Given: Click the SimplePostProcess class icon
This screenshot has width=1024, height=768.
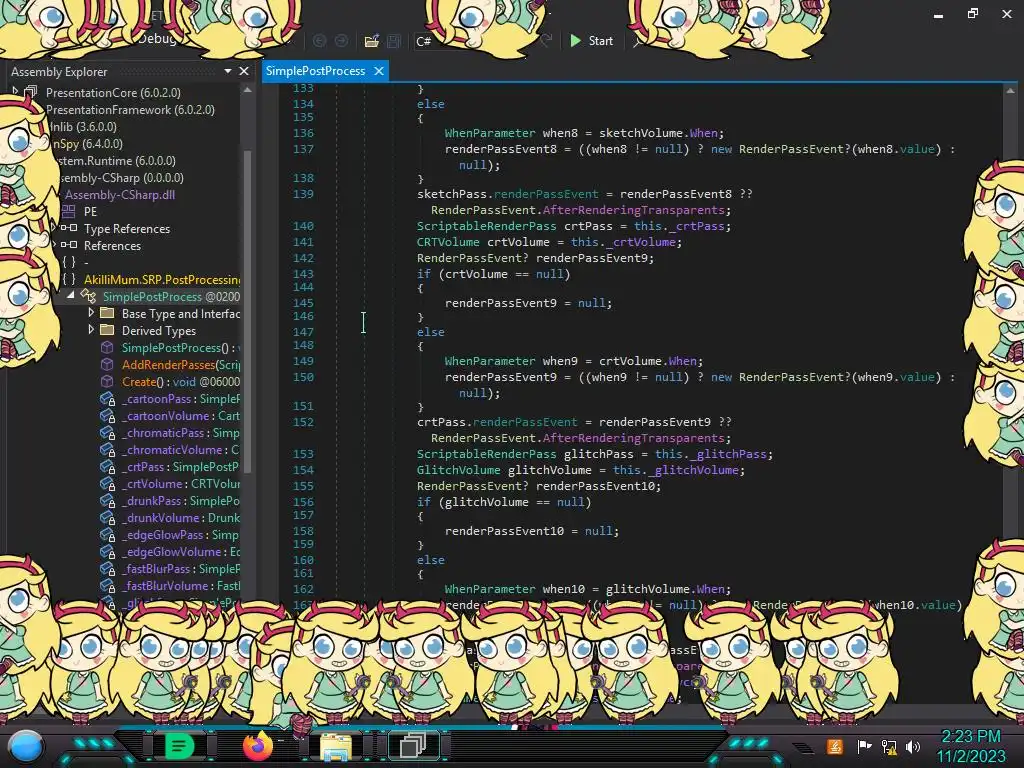Looking at the screenshot, I should tap(88, 296).
